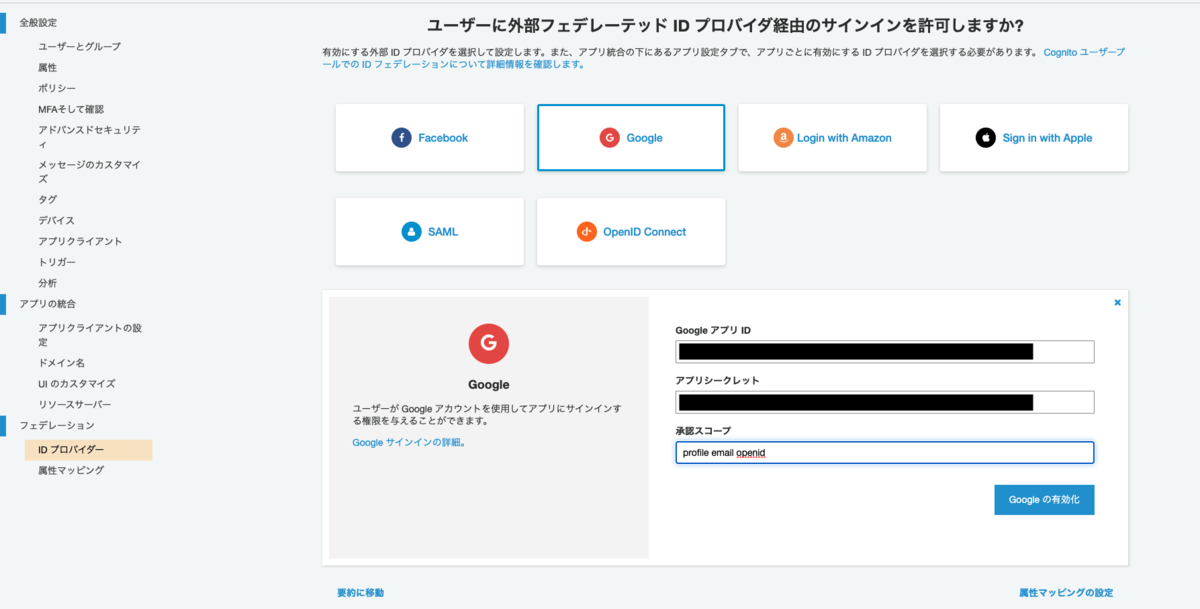1200x609 pixels.
Task: Open MFAそして確認 in sidebar
Action: pyautogui.click(x=71, y=109)
